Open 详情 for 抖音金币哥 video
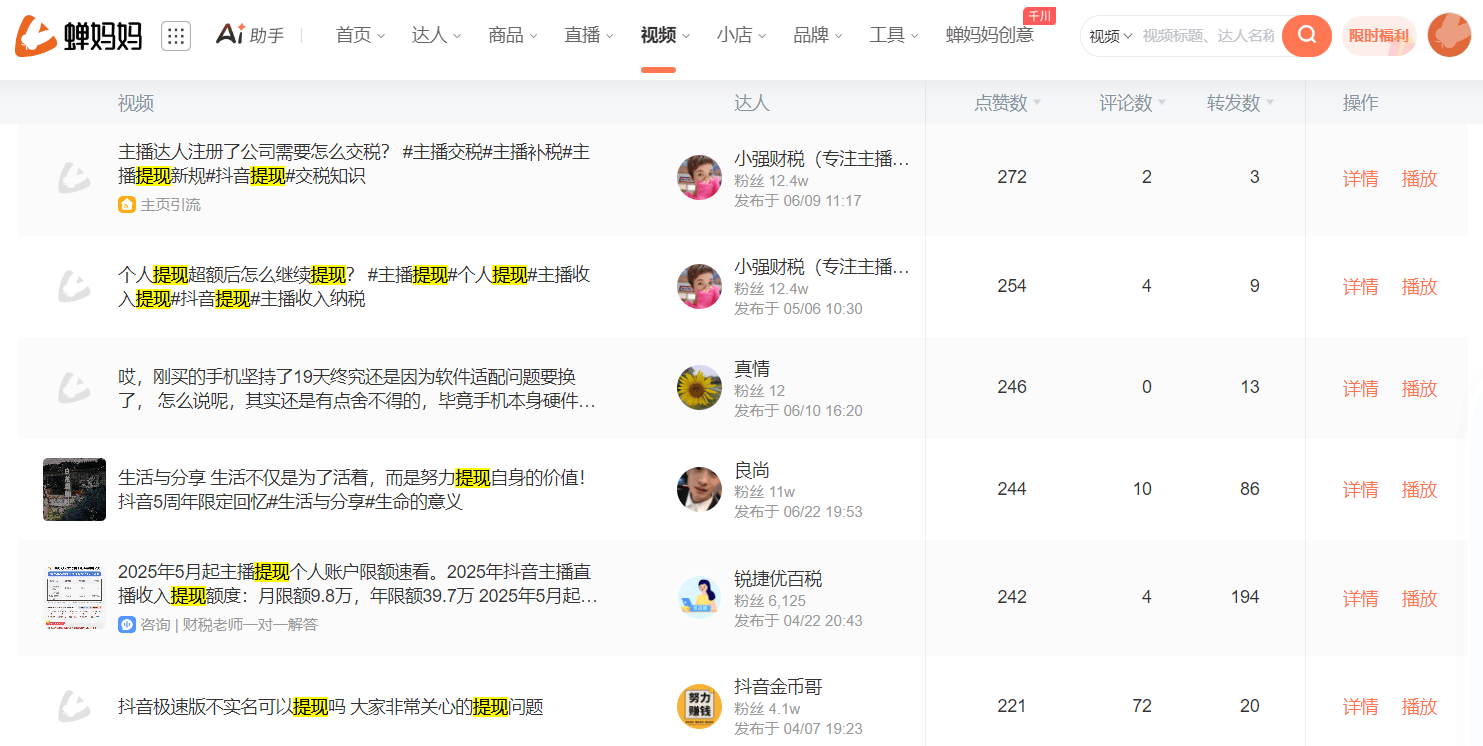Image resolution: width=1483 pixels, height=746 pixels. point(1360,707)
